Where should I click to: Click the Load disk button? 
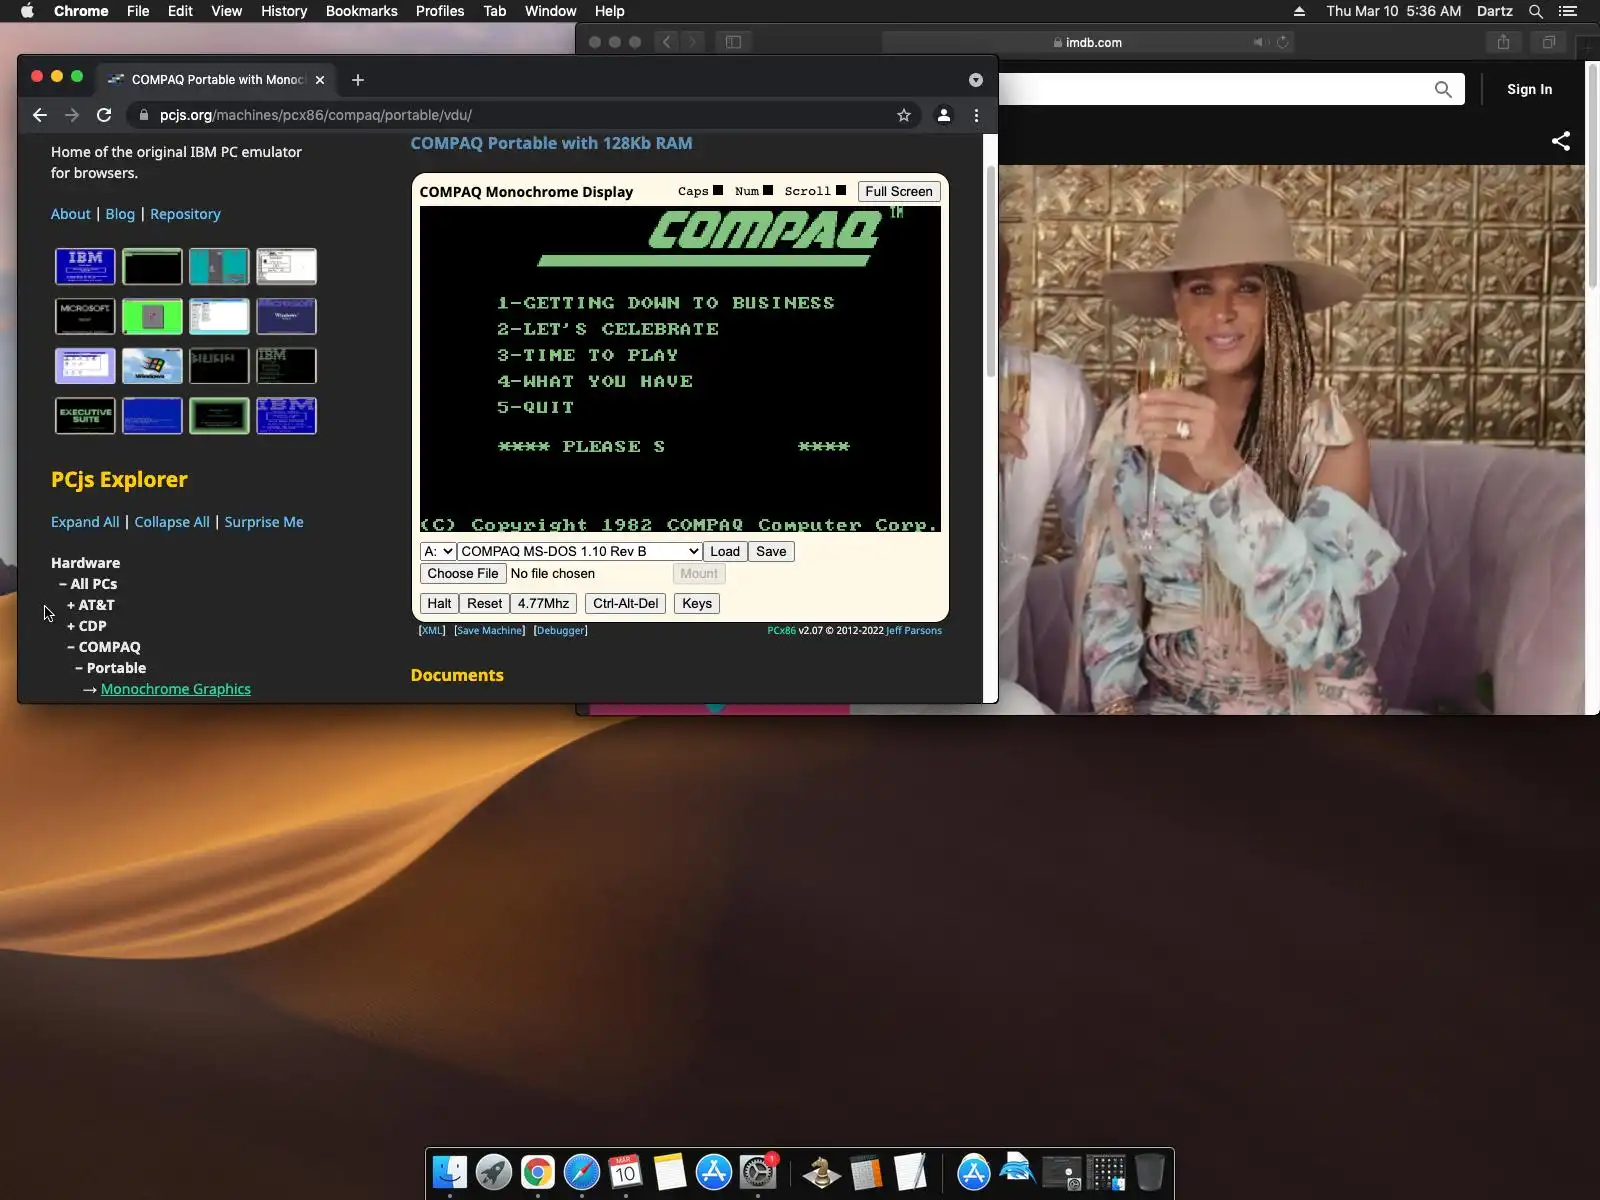pyautogui.click(x=725, y=551)
